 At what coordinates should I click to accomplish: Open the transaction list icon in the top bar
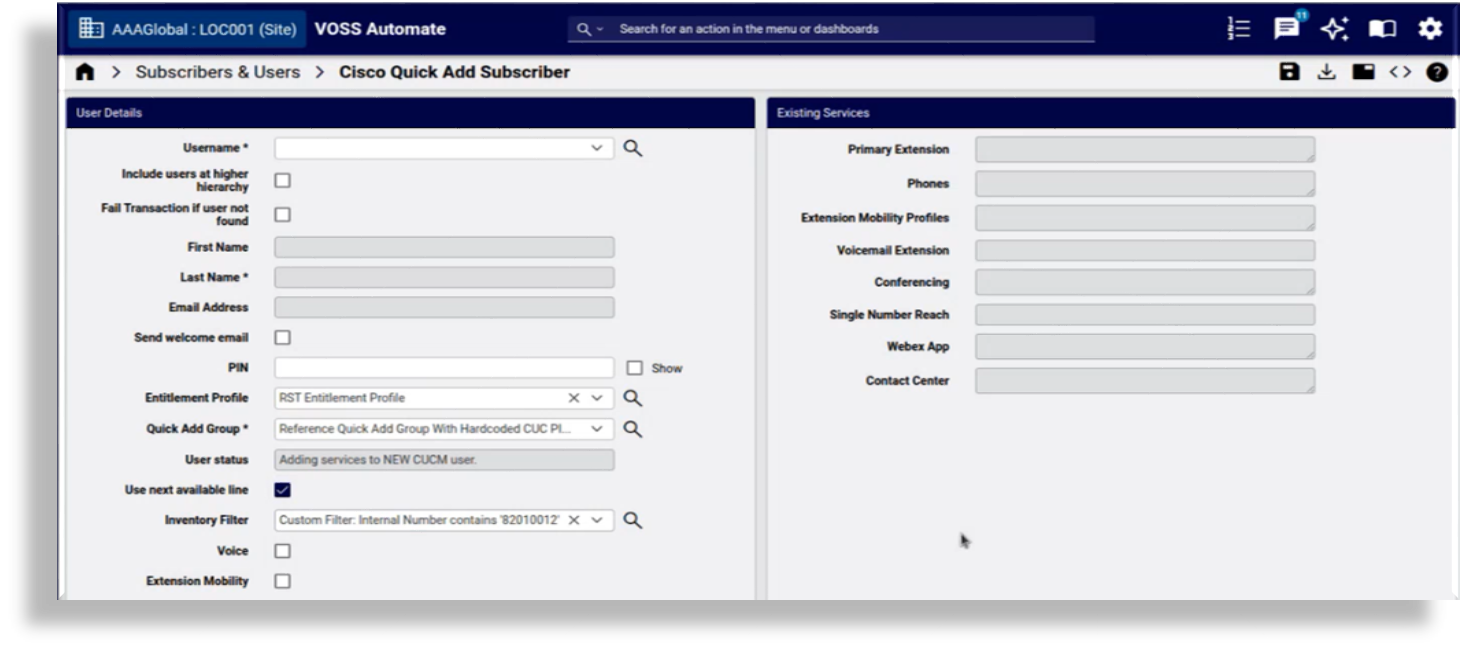point(1238,29)
